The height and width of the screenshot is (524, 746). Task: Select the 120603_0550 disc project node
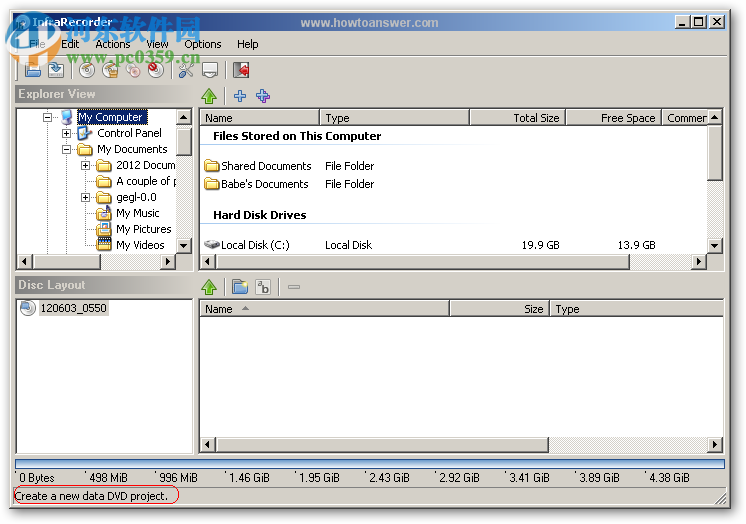coord(73,308)
